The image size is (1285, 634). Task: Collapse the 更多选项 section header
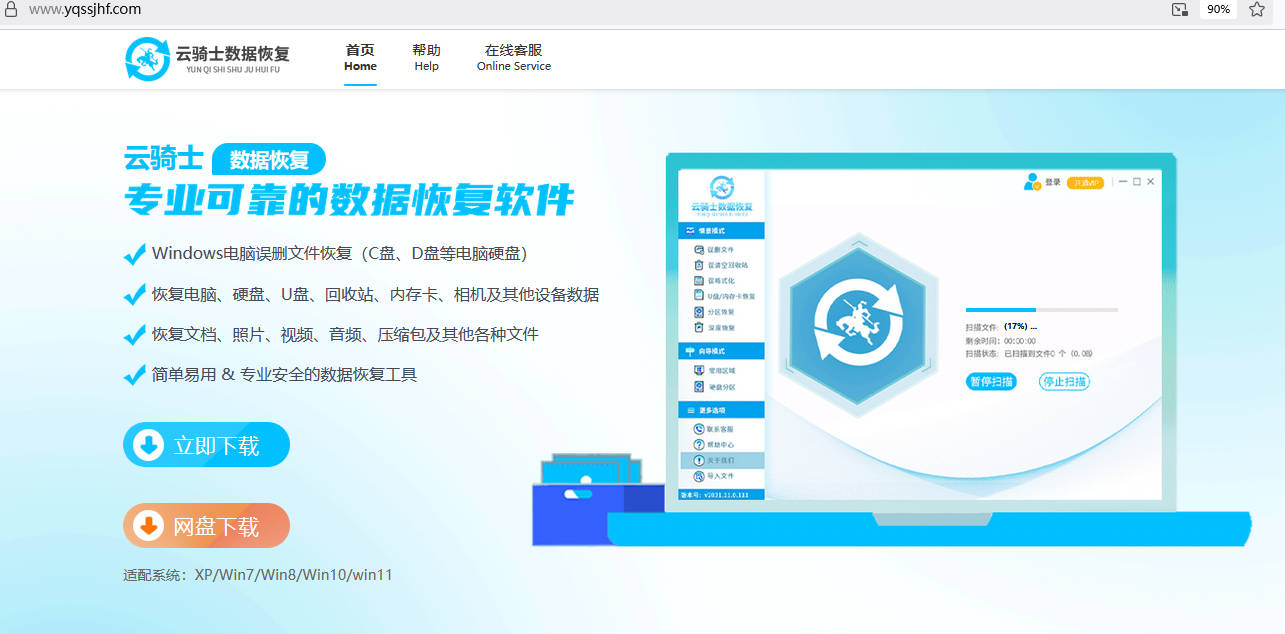pos(721,410)
